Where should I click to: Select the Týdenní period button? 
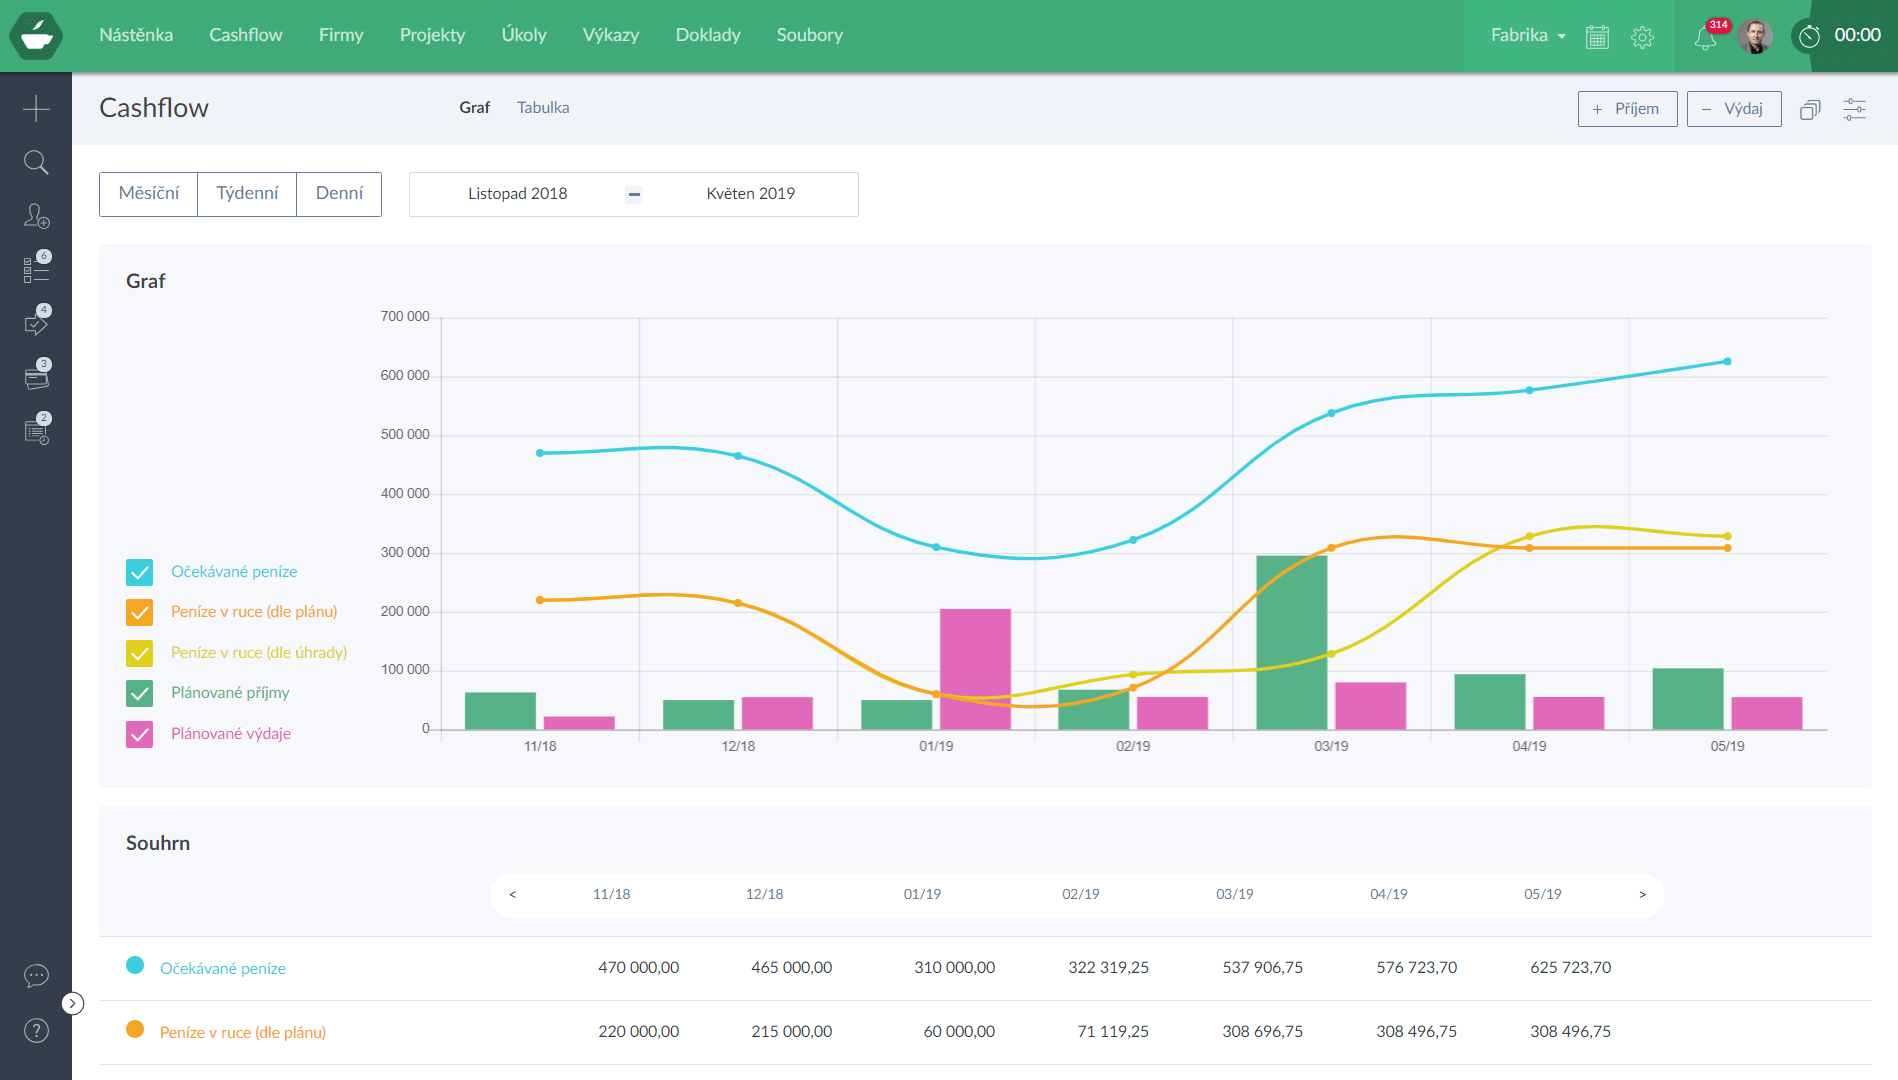pyautogui.click(x=247, y=194)
